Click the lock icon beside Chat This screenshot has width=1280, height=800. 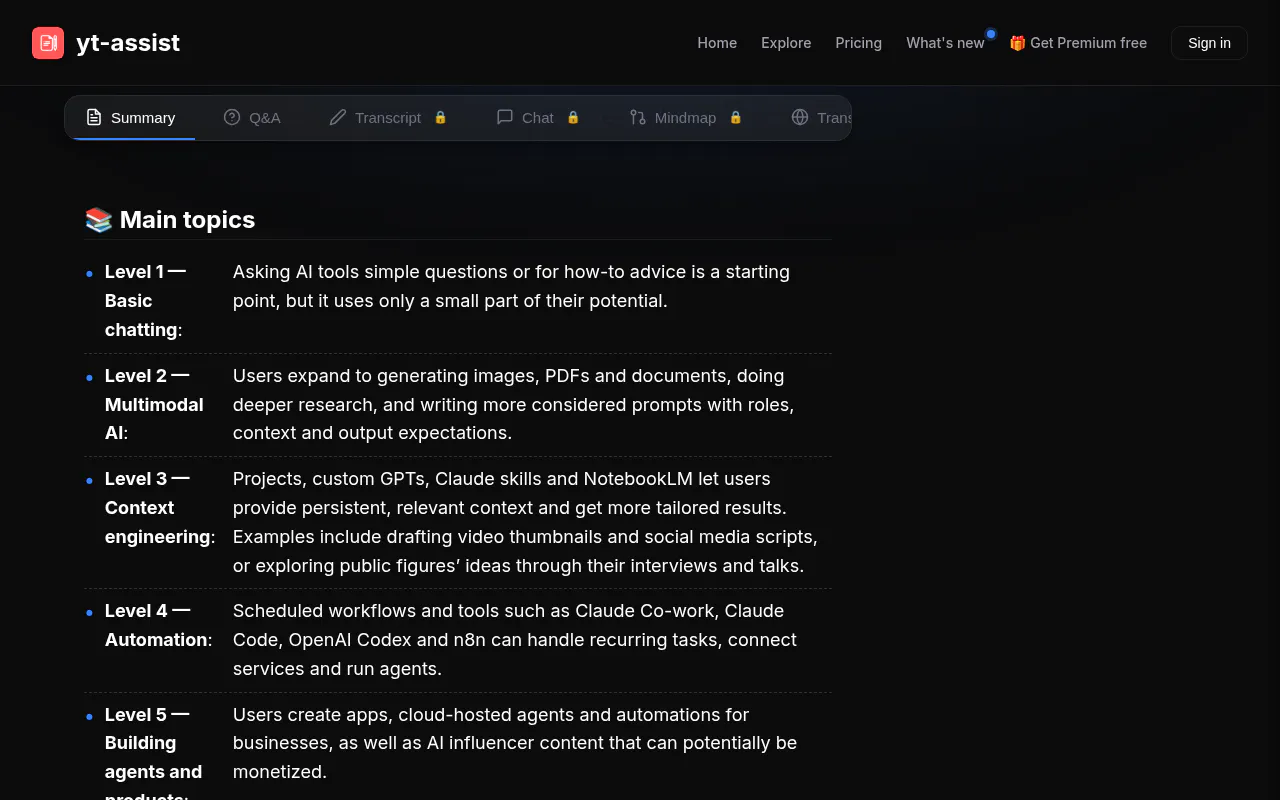tap(573, 117)
